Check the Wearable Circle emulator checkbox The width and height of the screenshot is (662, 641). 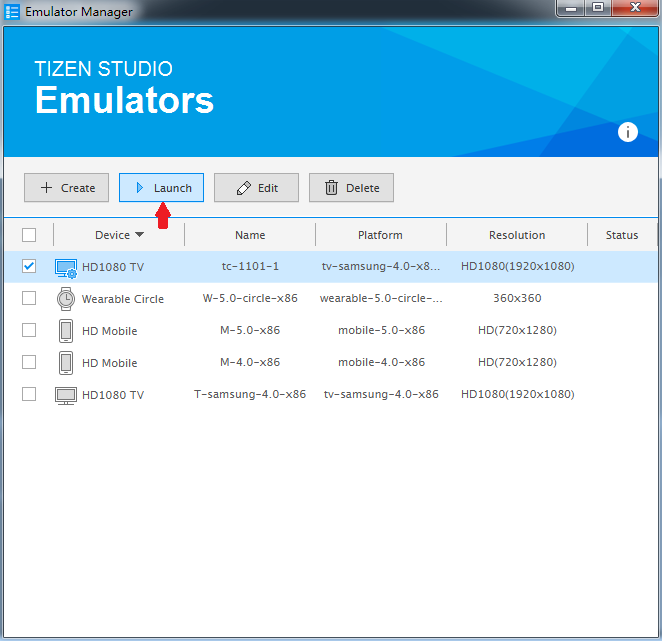(x=29, y=298)
